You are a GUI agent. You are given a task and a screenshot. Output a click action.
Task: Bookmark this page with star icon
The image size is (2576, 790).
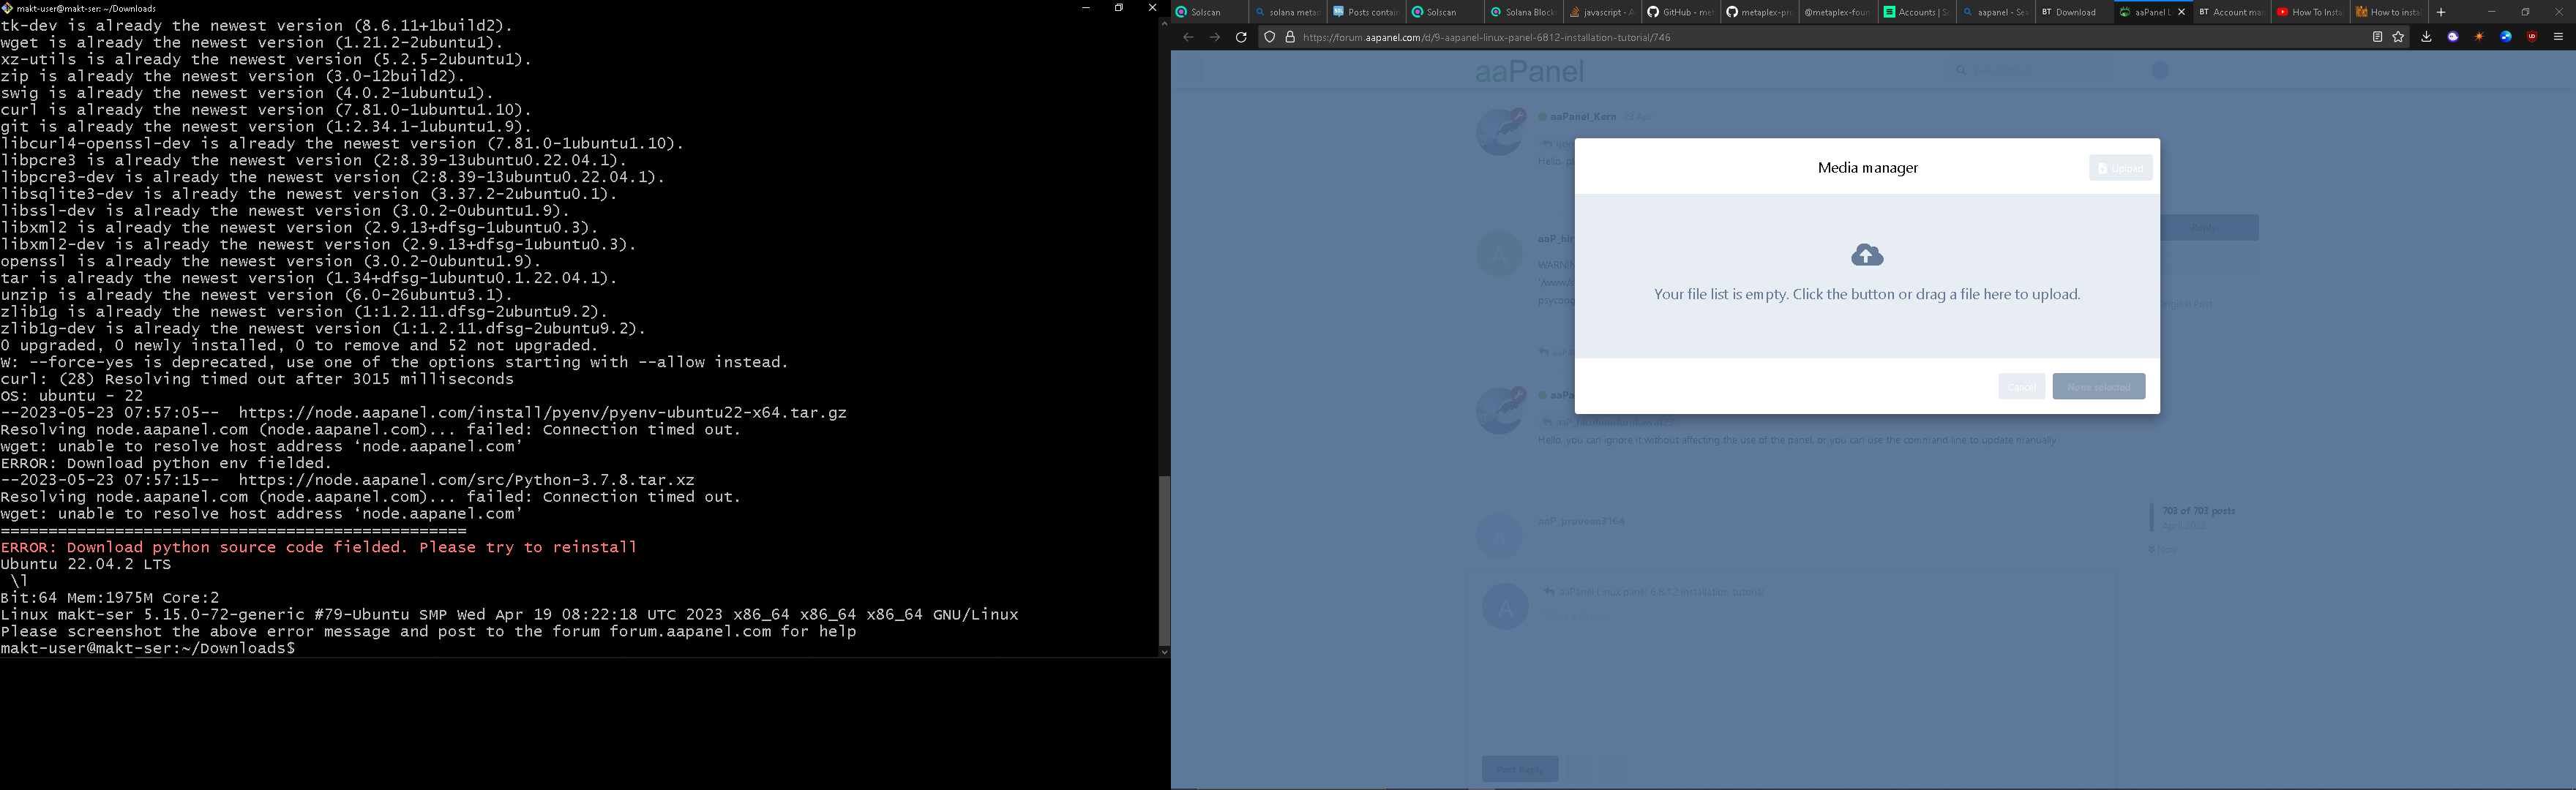[2398, 37]
